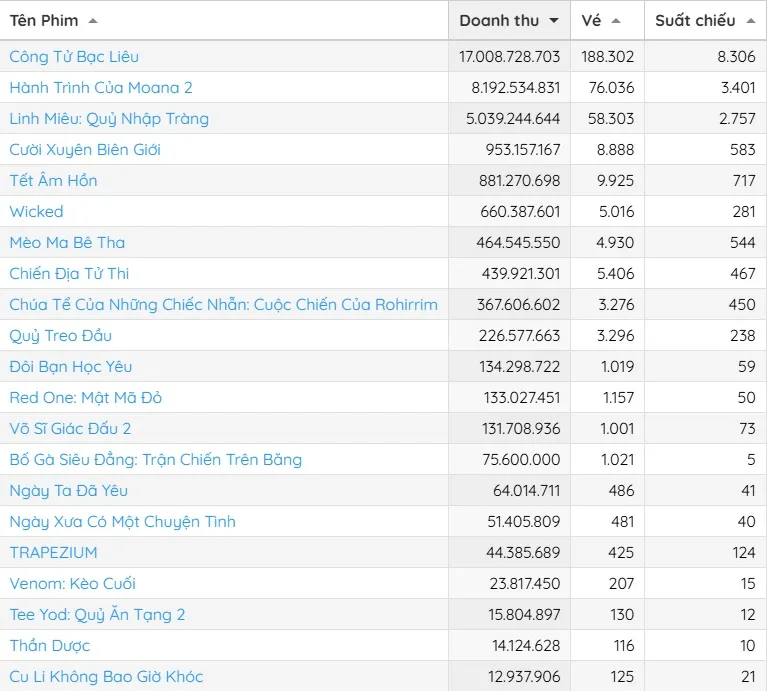Viewport: 767px width, 691px height.
Task: Open Venom: Kèo Cuối movie link
Action: (72, 584)
